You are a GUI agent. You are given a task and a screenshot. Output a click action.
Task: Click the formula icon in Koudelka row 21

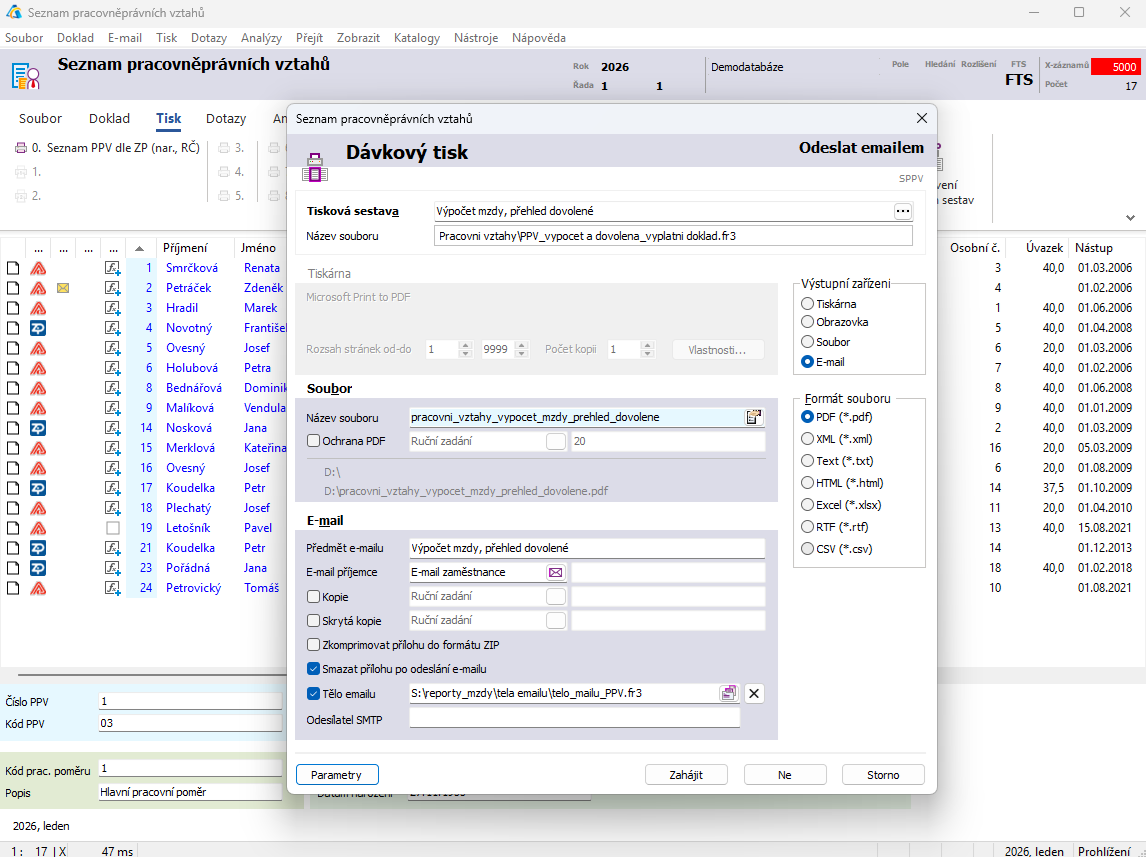(x=112, y=548)
